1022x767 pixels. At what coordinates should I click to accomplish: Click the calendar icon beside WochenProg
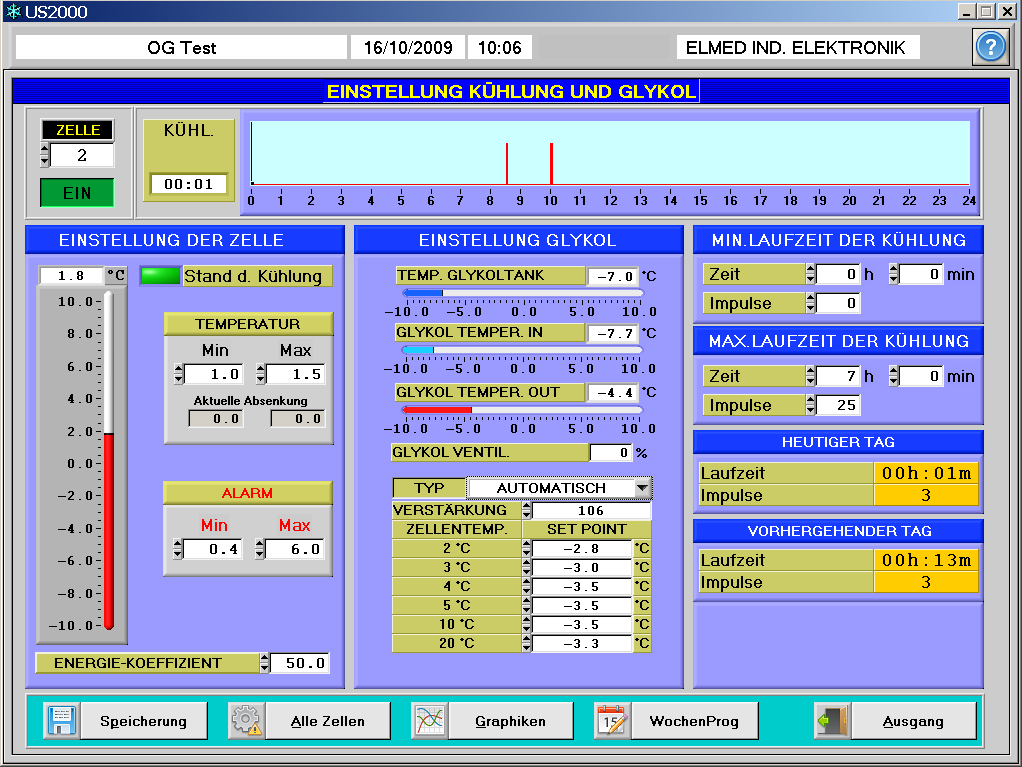(611, 720)
